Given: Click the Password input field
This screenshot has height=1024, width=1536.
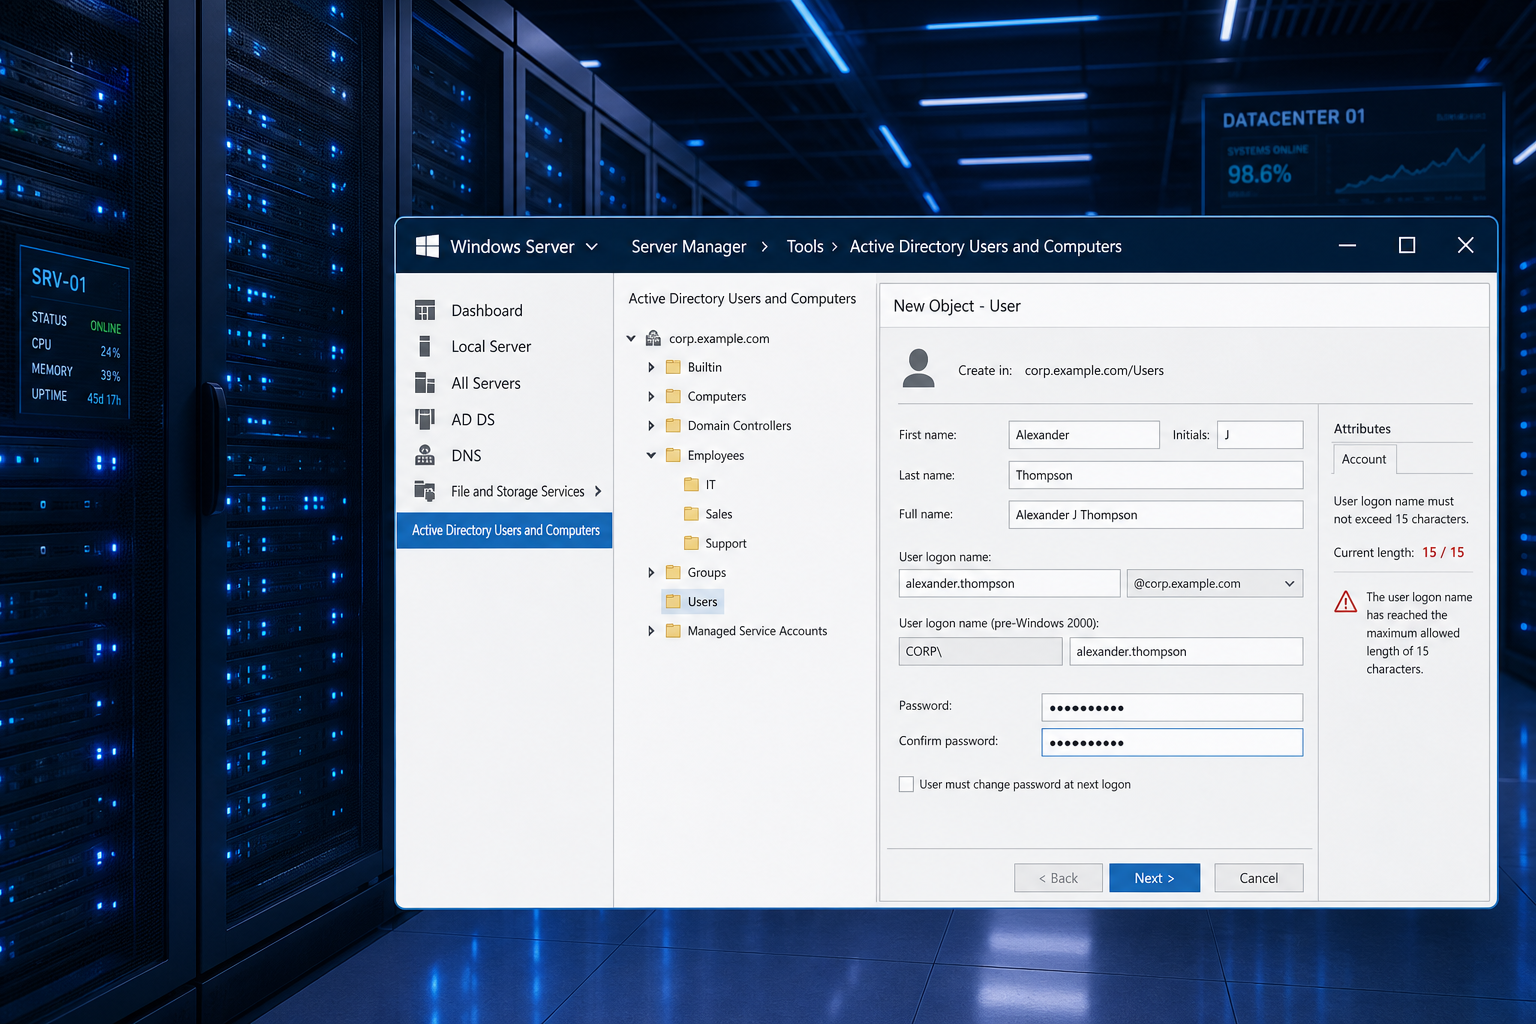Looking at the screenshot, I should point(1172,707).
